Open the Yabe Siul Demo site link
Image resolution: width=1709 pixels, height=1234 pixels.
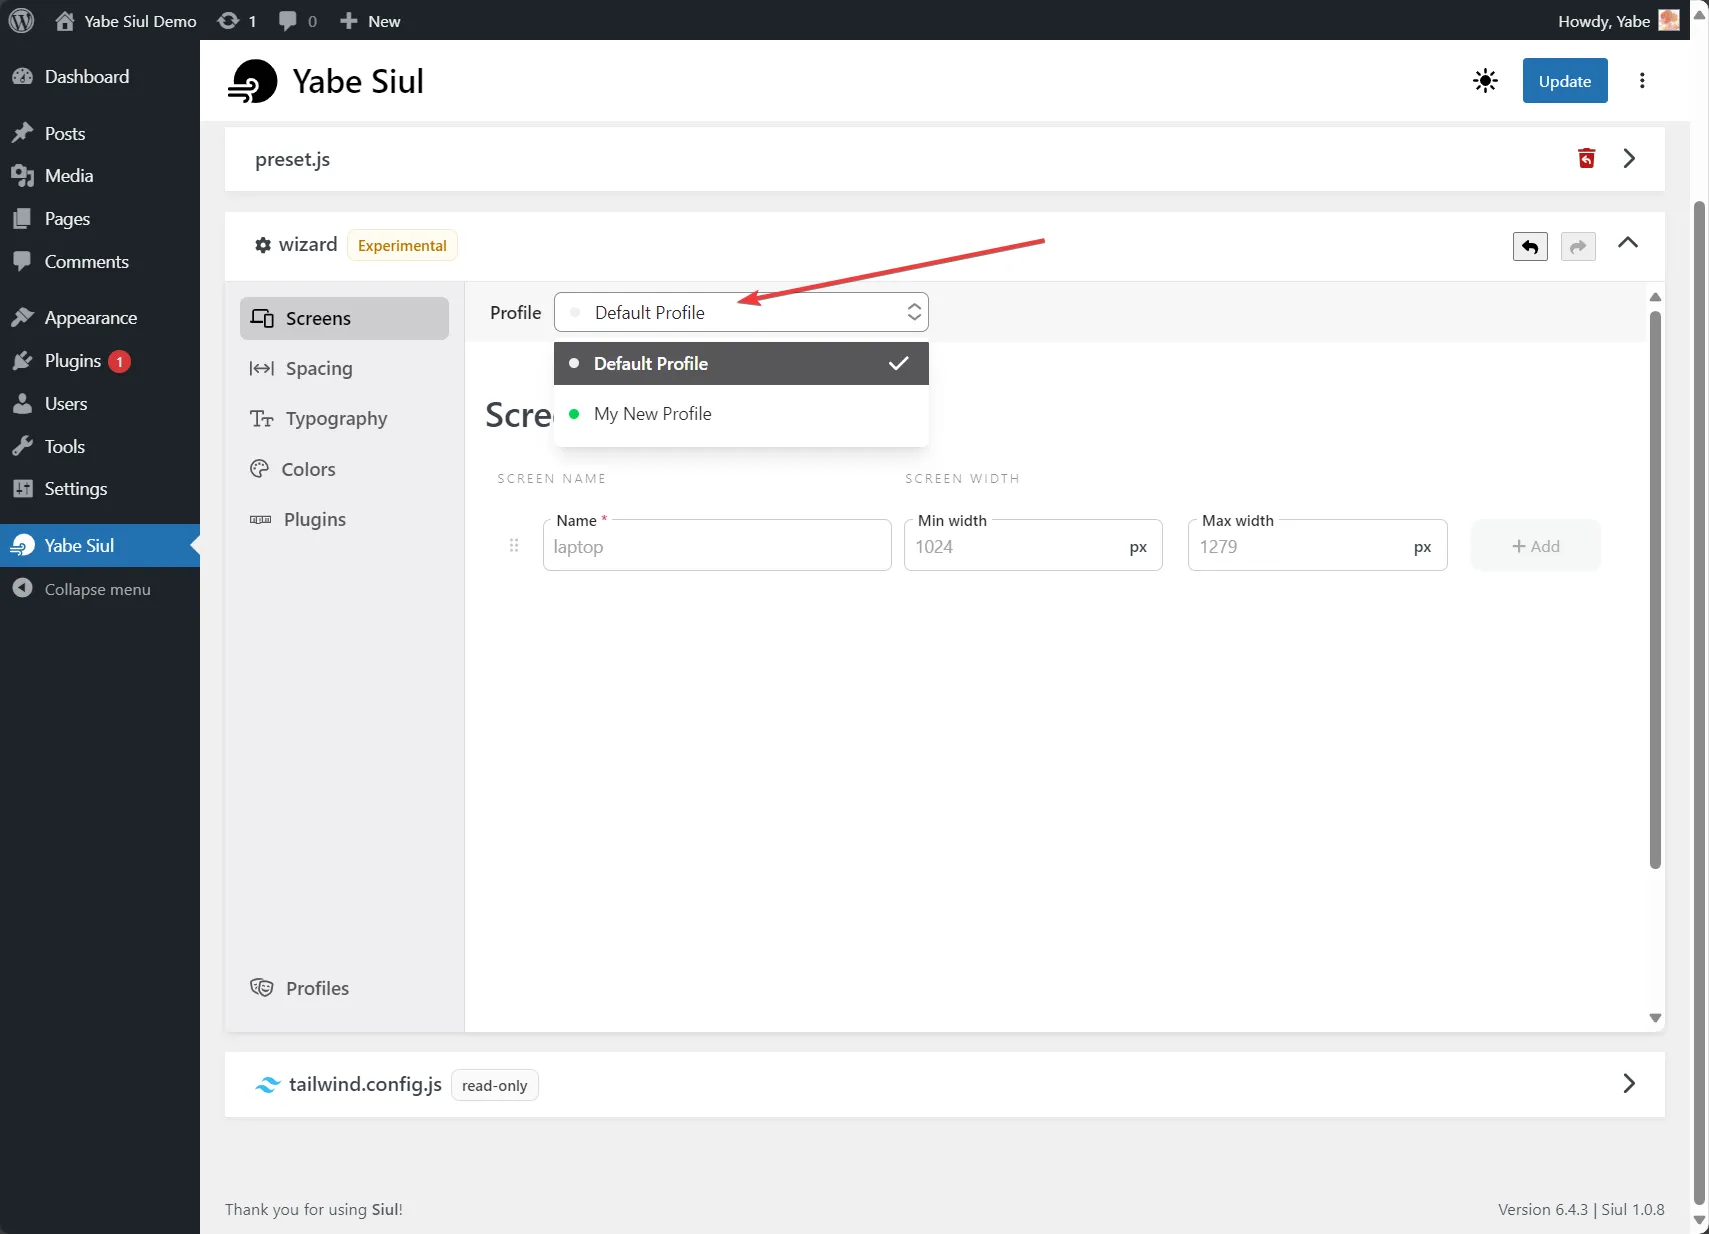[126, 21]
